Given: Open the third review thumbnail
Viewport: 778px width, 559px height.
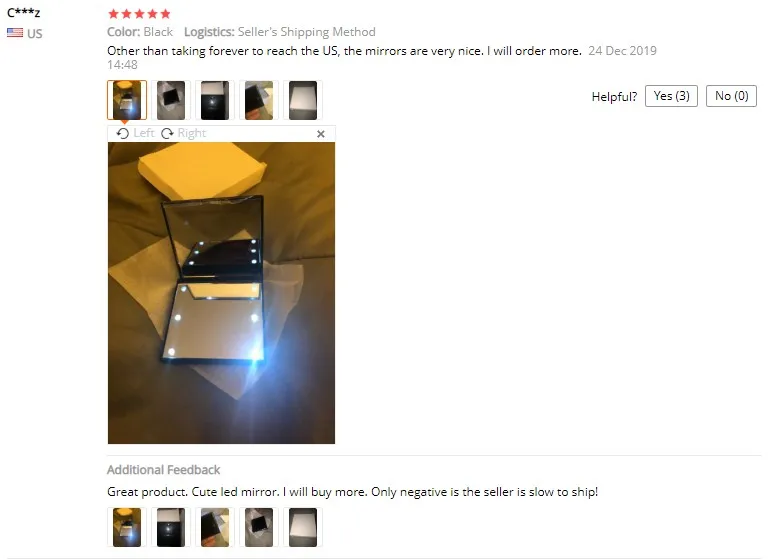Looking at the screenshot, I should click(215, 100).
